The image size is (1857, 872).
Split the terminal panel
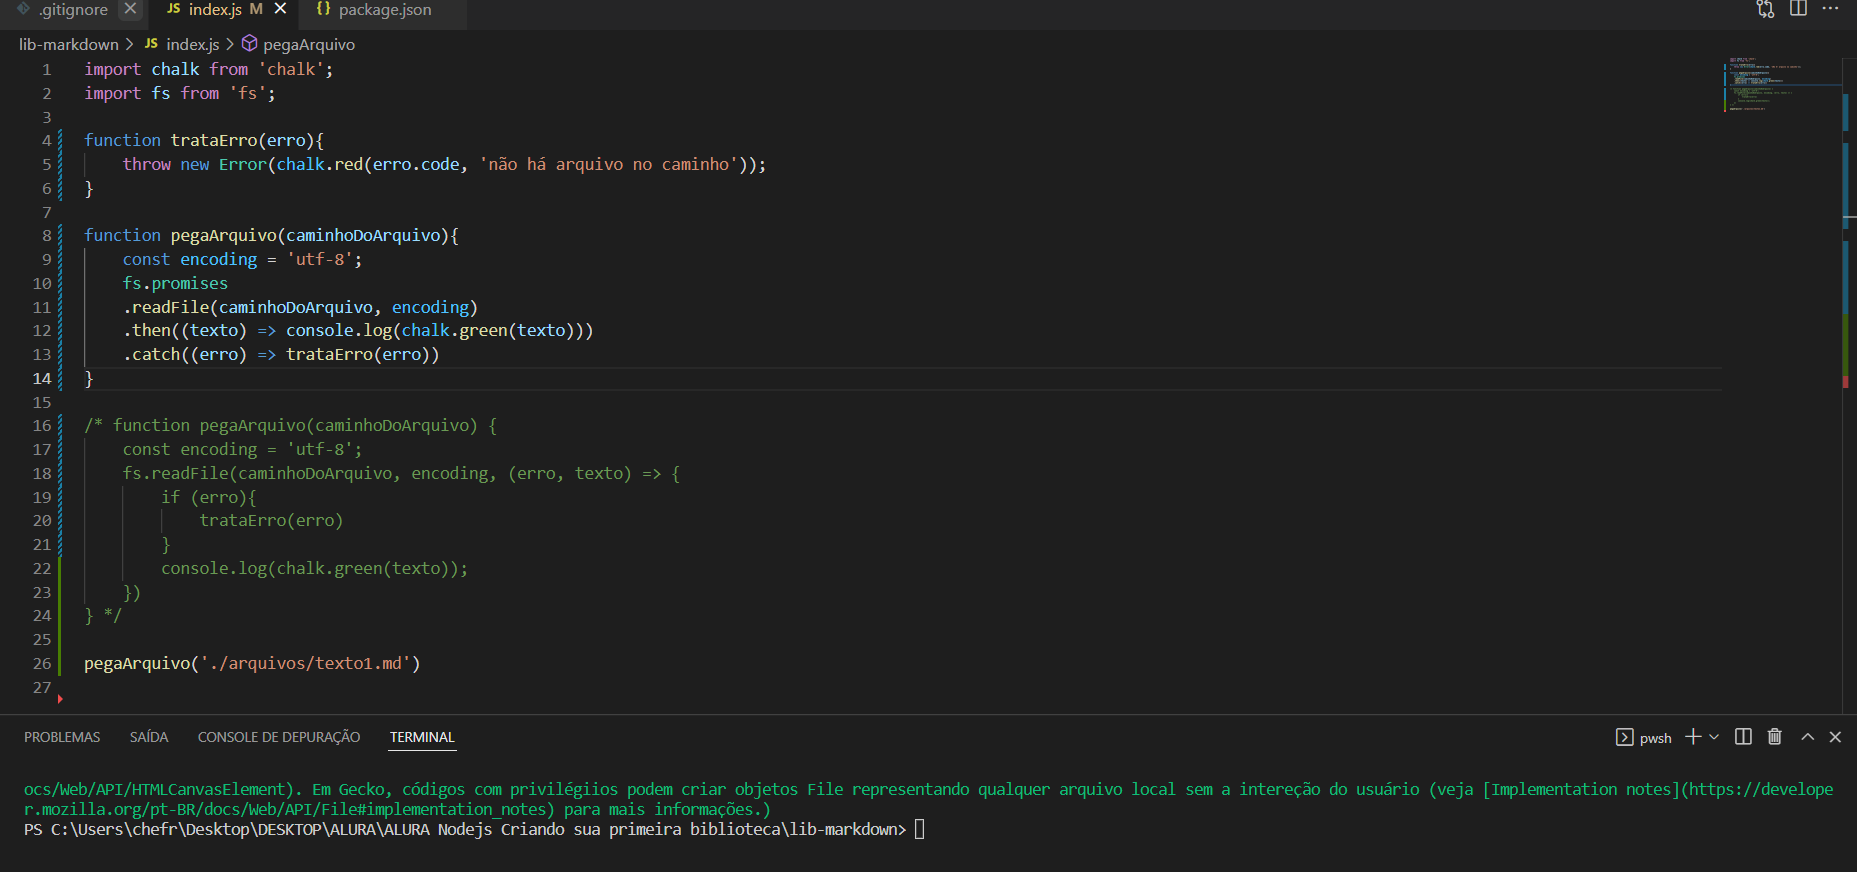point(1743,737)
